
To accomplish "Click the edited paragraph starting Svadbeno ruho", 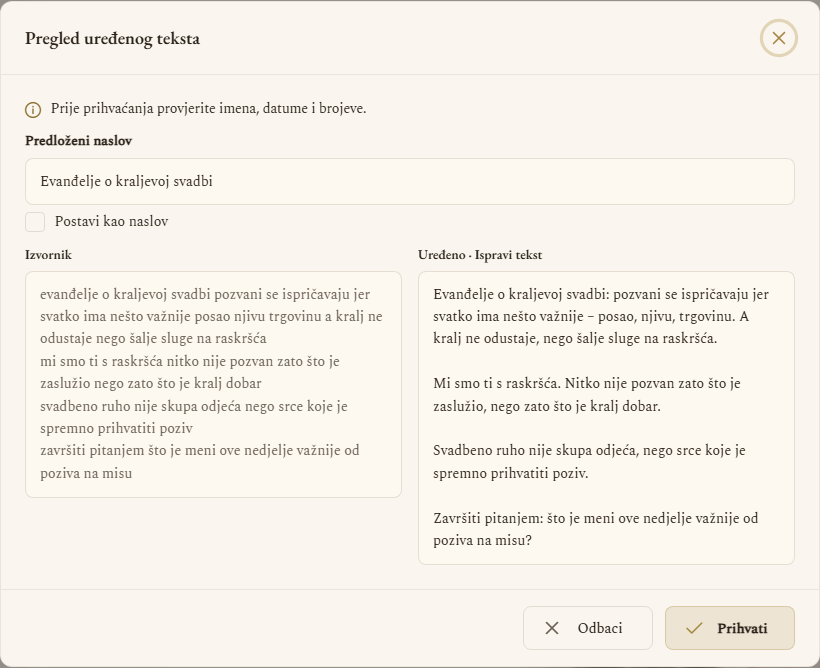I will pos(589,461).
